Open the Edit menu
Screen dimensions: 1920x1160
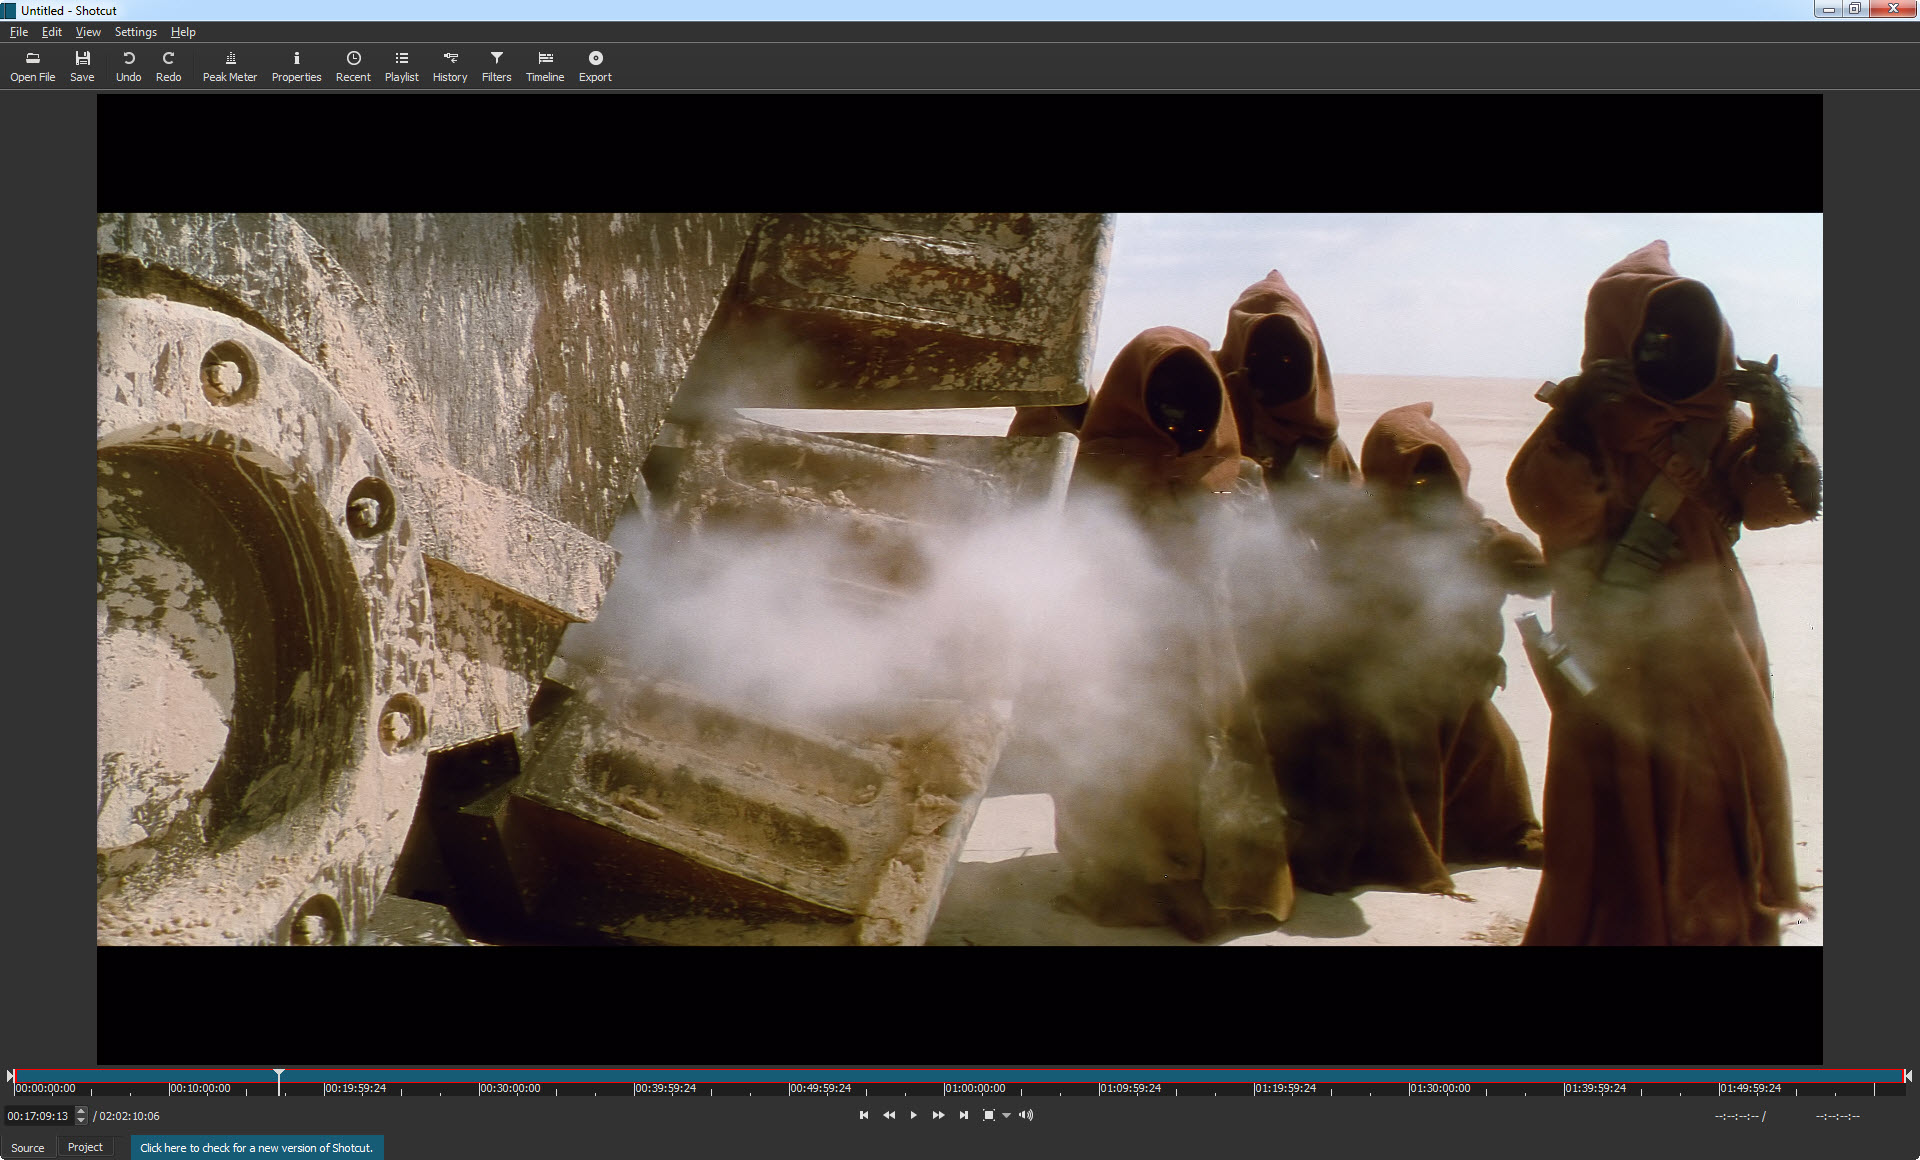point(52,32)
